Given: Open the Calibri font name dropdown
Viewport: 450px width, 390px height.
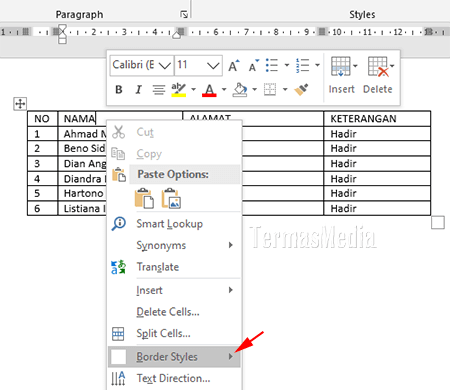Looking at the screenshot, I should coord(165,65).
